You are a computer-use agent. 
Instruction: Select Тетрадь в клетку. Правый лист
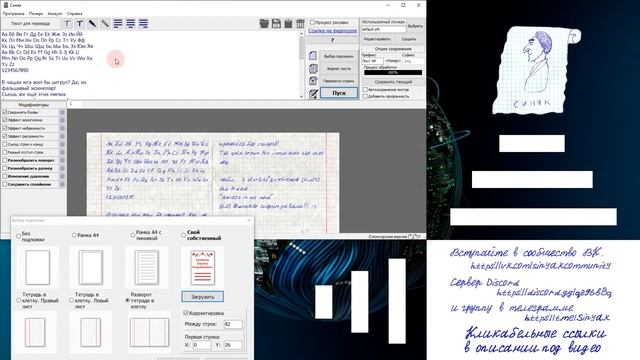click(x=18, y=300)
